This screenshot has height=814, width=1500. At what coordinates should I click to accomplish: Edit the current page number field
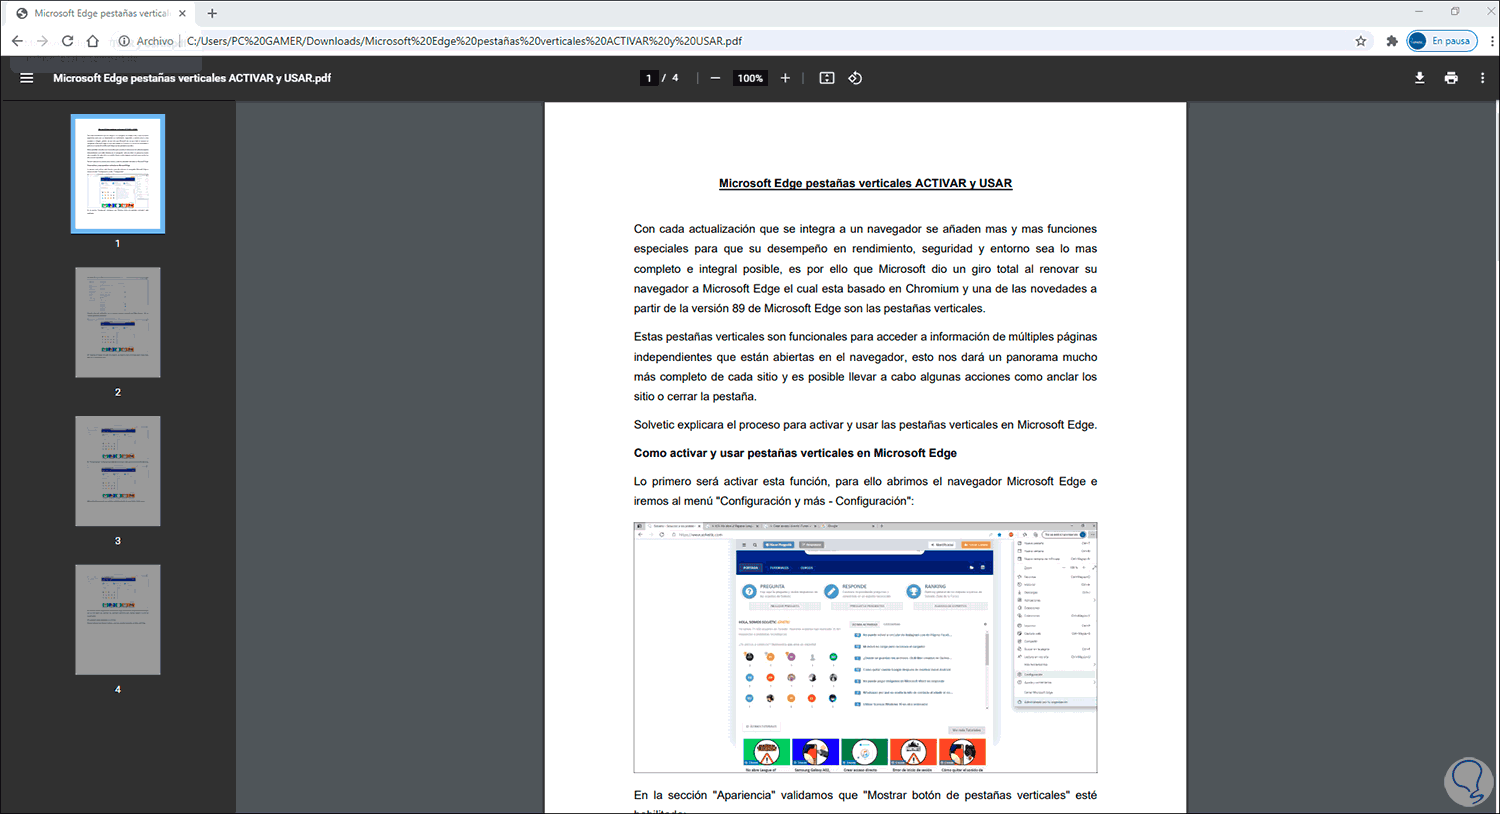(649, 78)
